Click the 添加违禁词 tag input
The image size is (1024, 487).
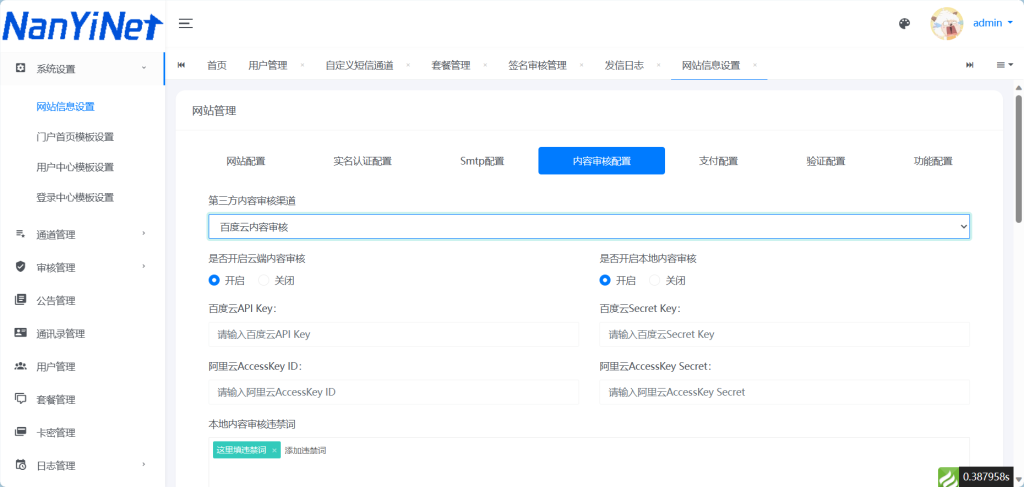306,450
